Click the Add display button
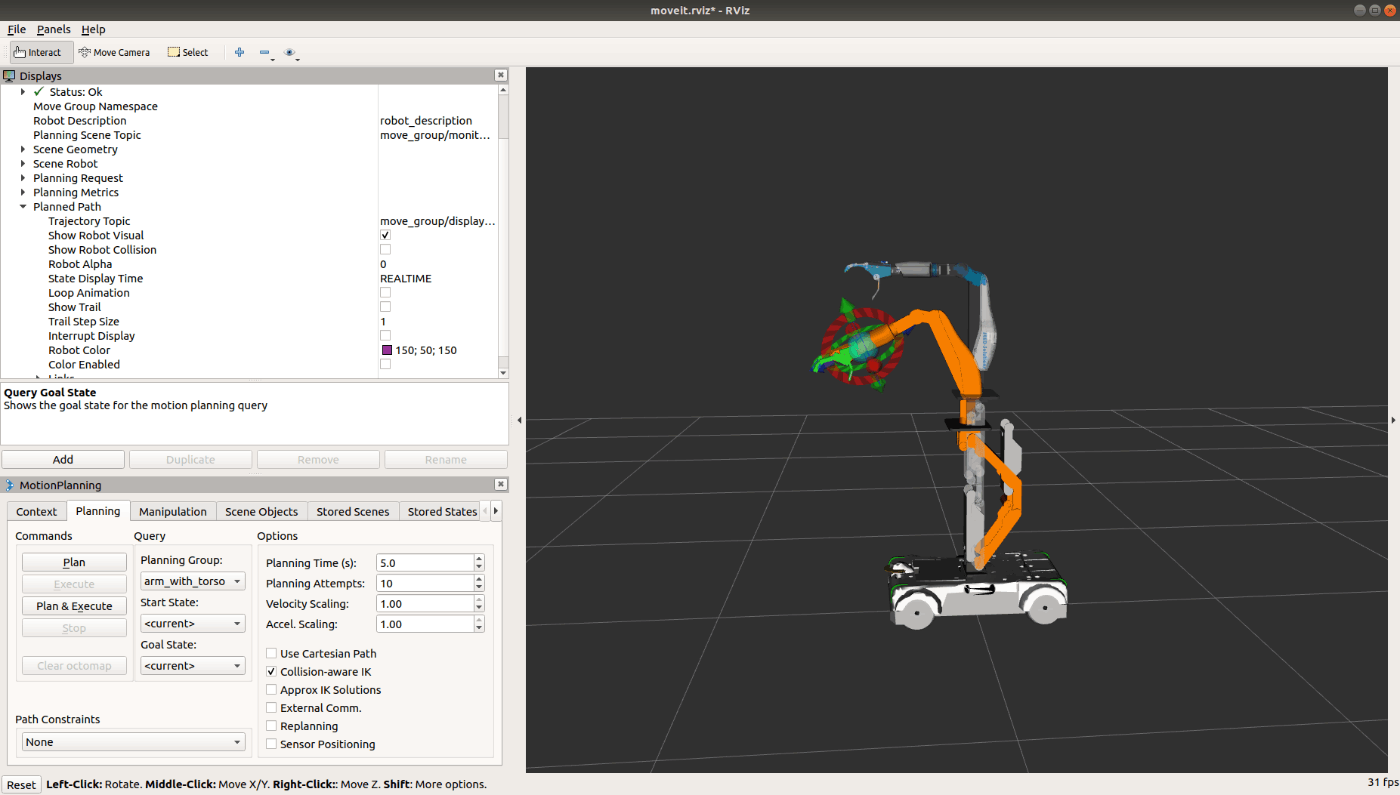This screenshot has width=1400, height=795. [63, 460]
